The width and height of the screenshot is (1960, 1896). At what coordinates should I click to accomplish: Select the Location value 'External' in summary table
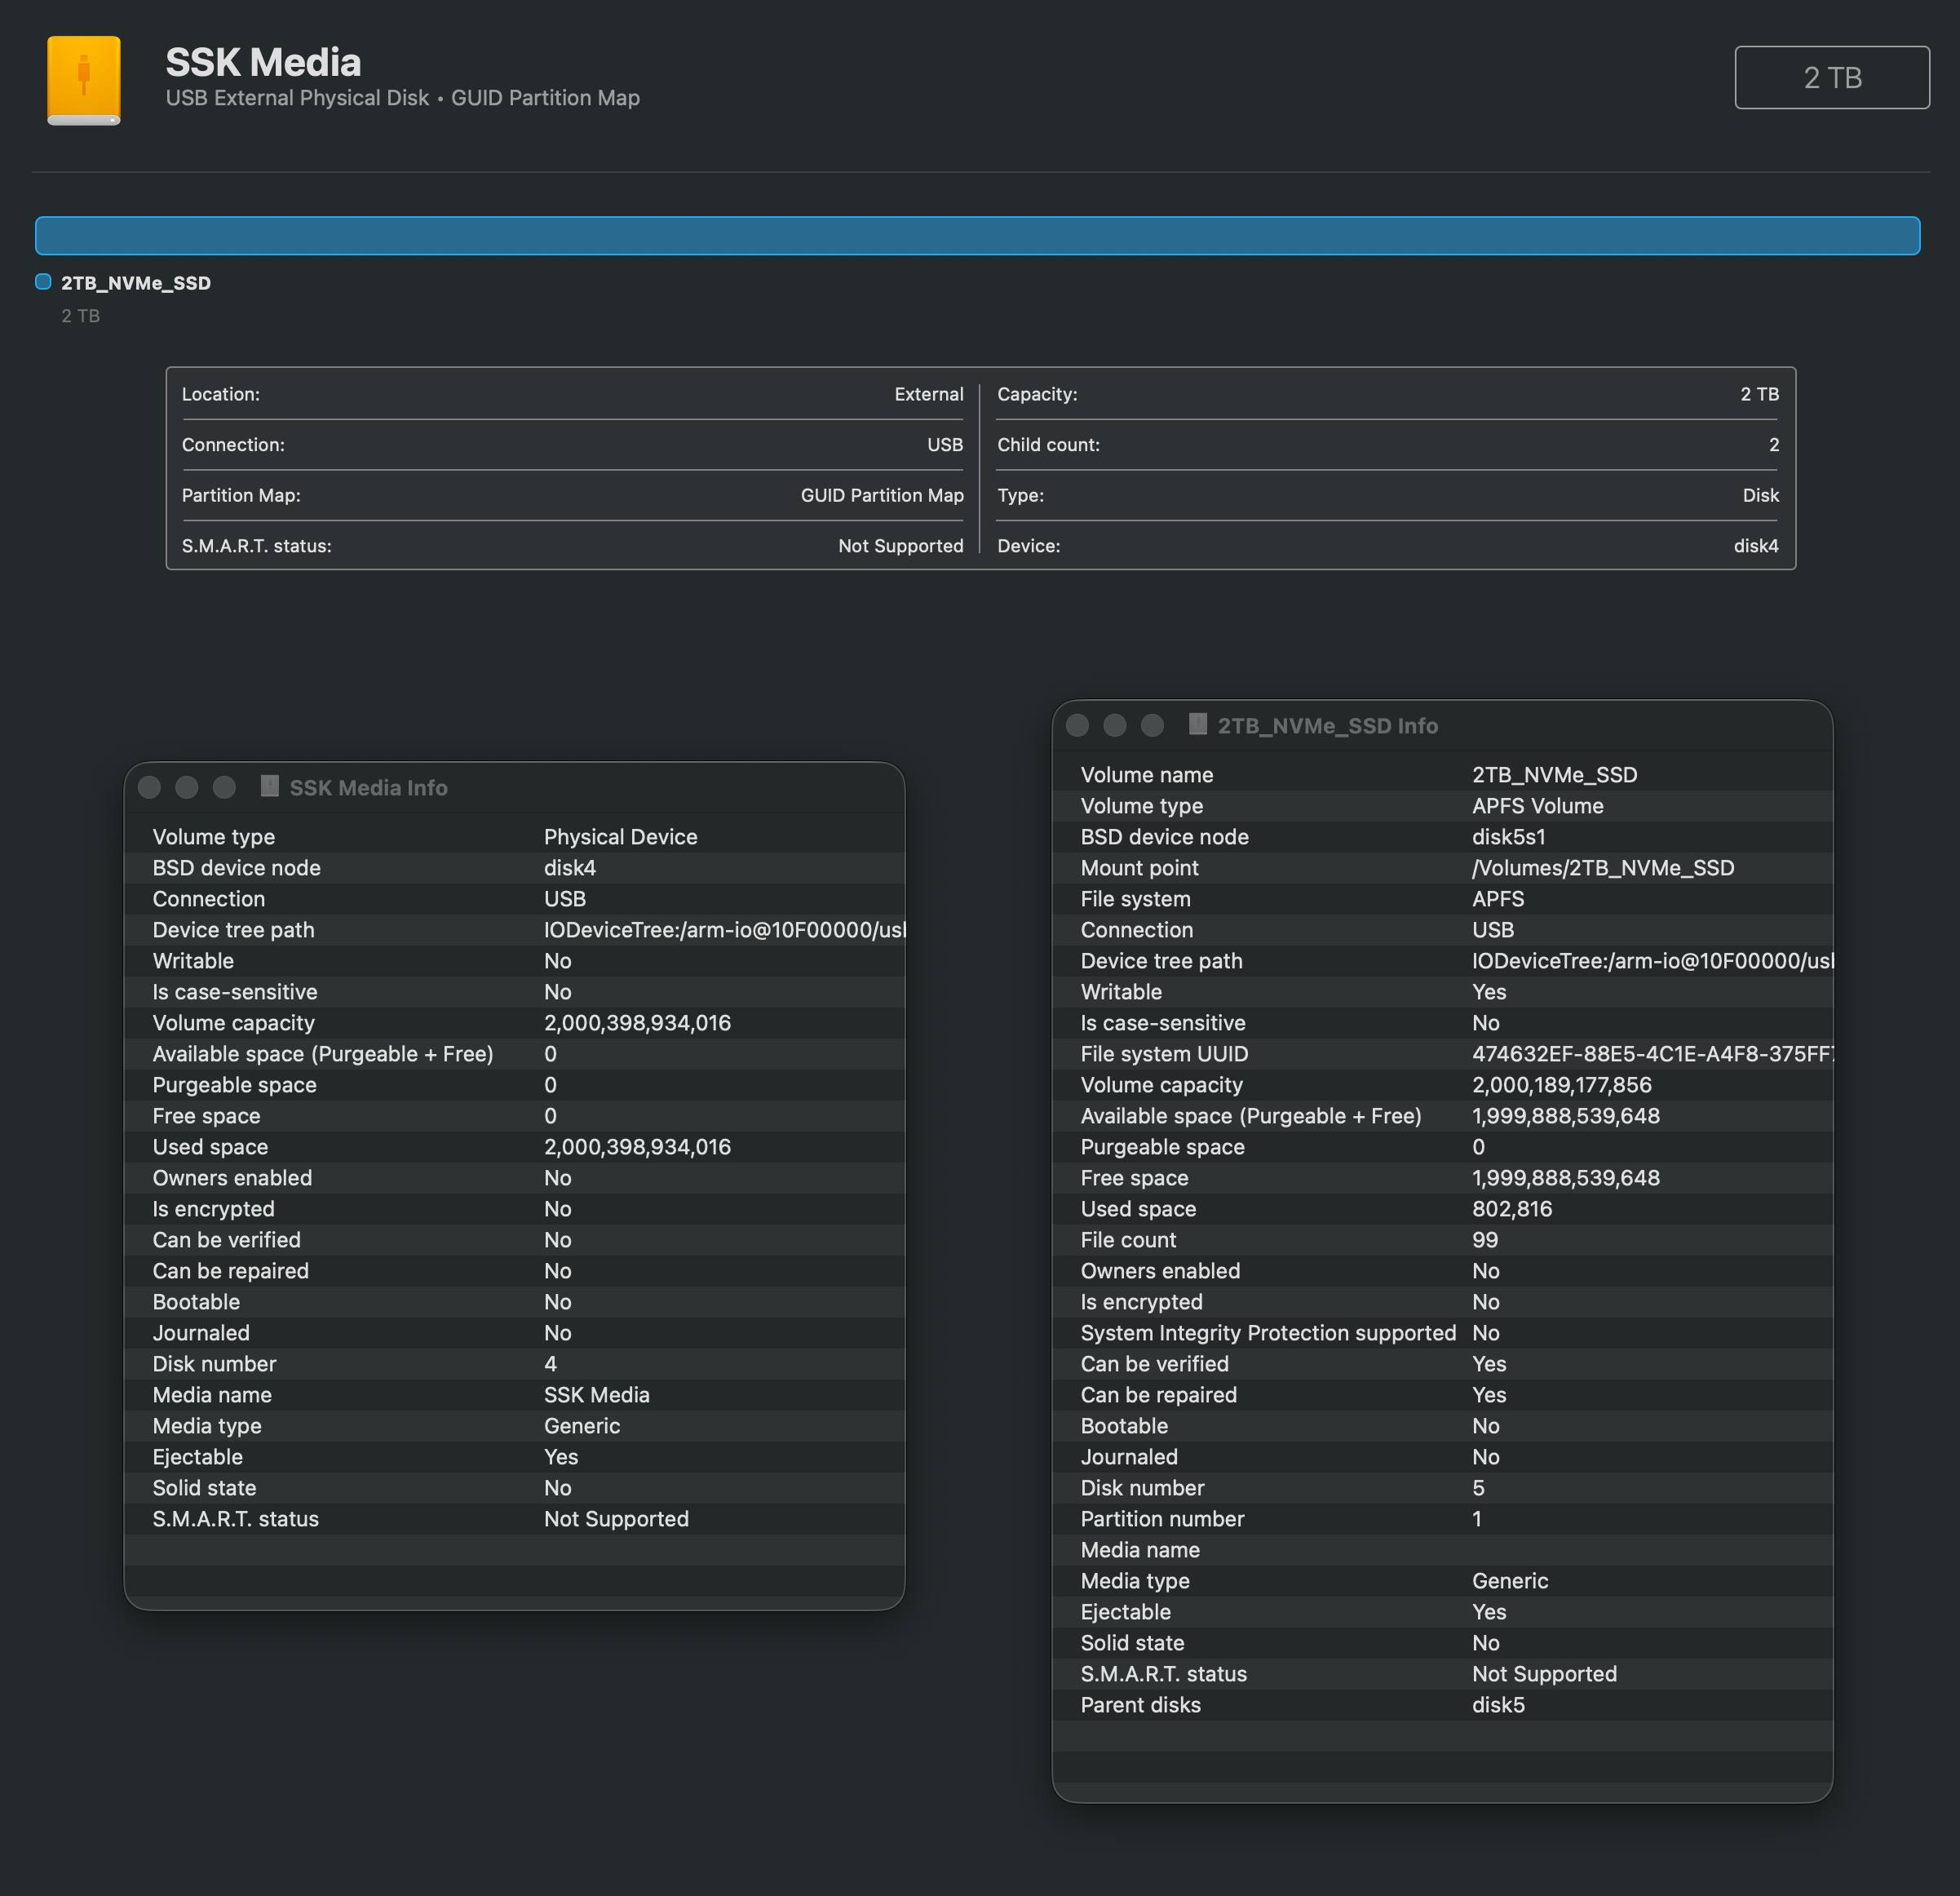pos(929,394)
